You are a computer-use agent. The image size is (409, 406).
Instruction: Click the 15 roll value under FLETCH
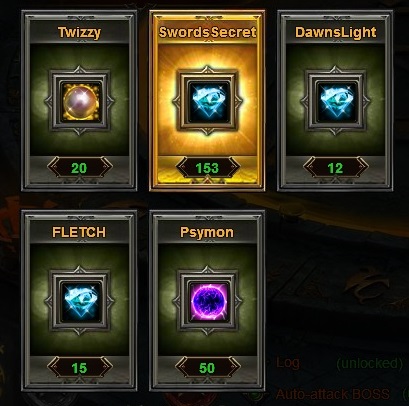coord(79,368)
